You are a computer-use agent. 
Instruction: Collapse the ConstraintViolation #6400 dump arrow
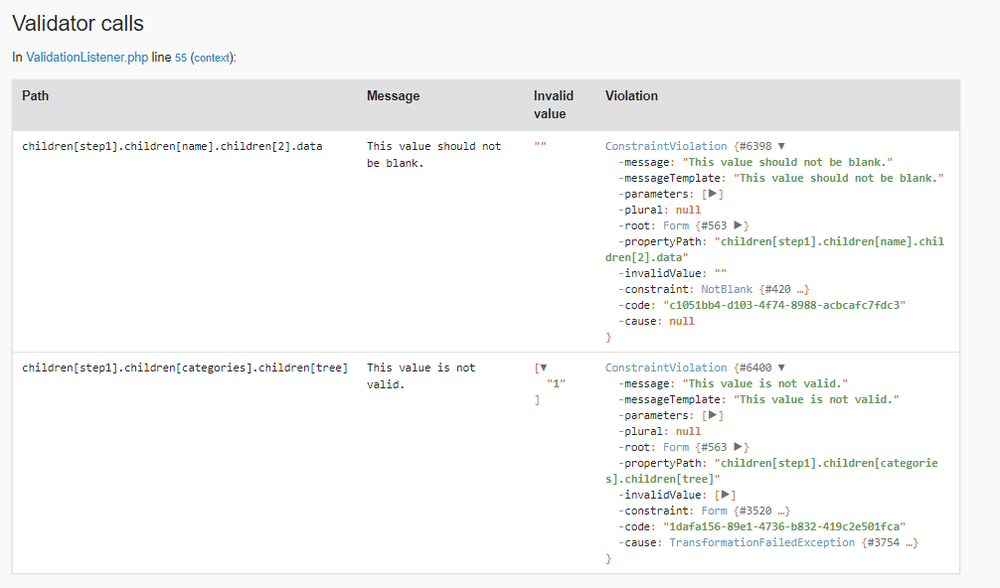coord(781,368)
